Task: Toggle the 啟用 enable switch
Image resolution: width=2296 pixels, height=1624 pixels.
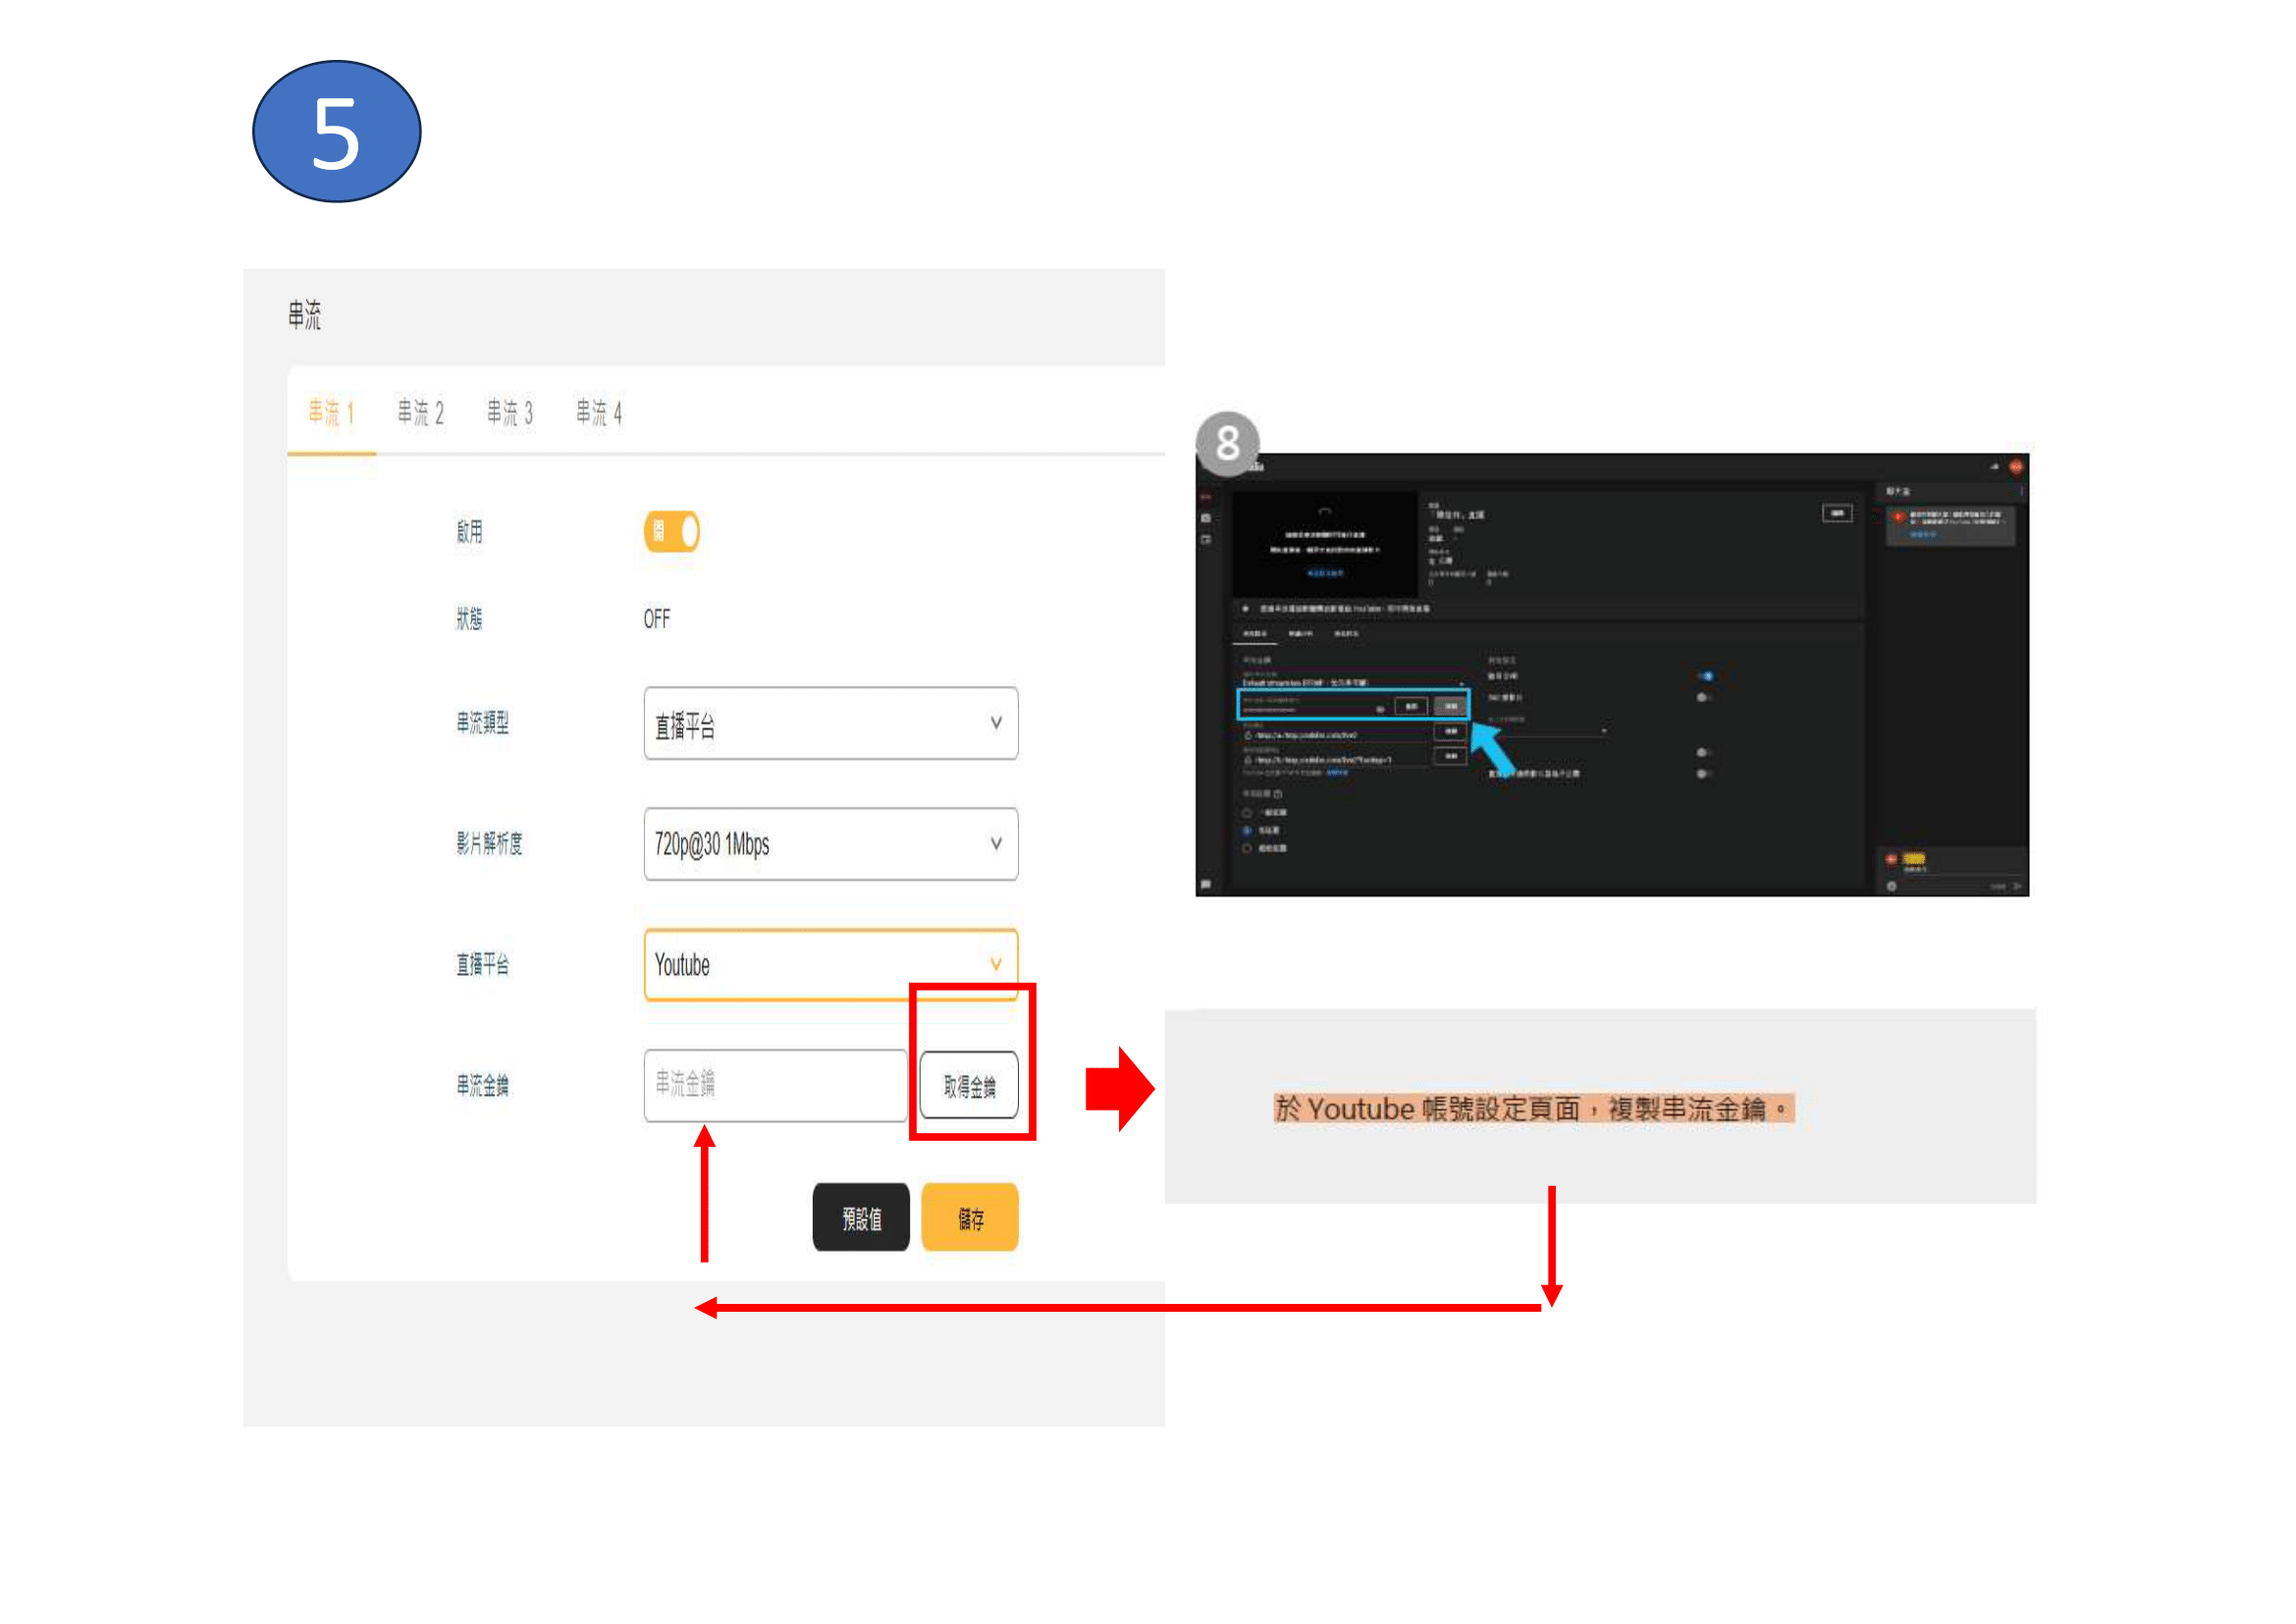Action: 671,531
